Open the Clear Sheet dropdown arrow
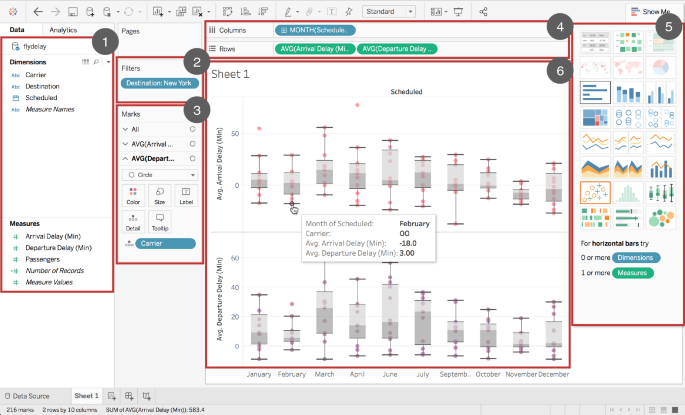The height and width of the screenshot is (415, 685). 208,12
